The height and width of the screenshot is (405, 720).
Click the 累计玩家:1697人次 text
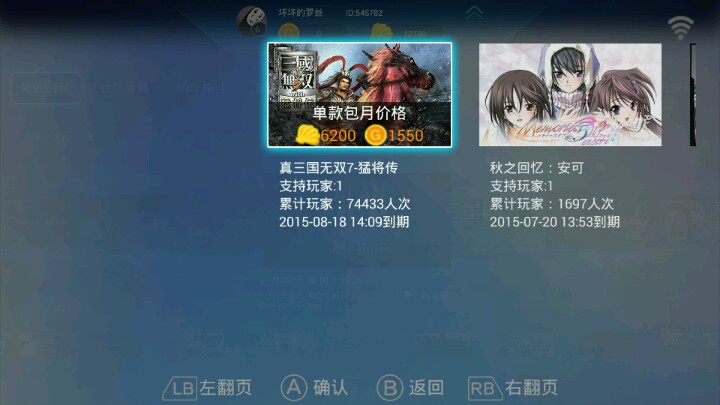pos(551,204)
